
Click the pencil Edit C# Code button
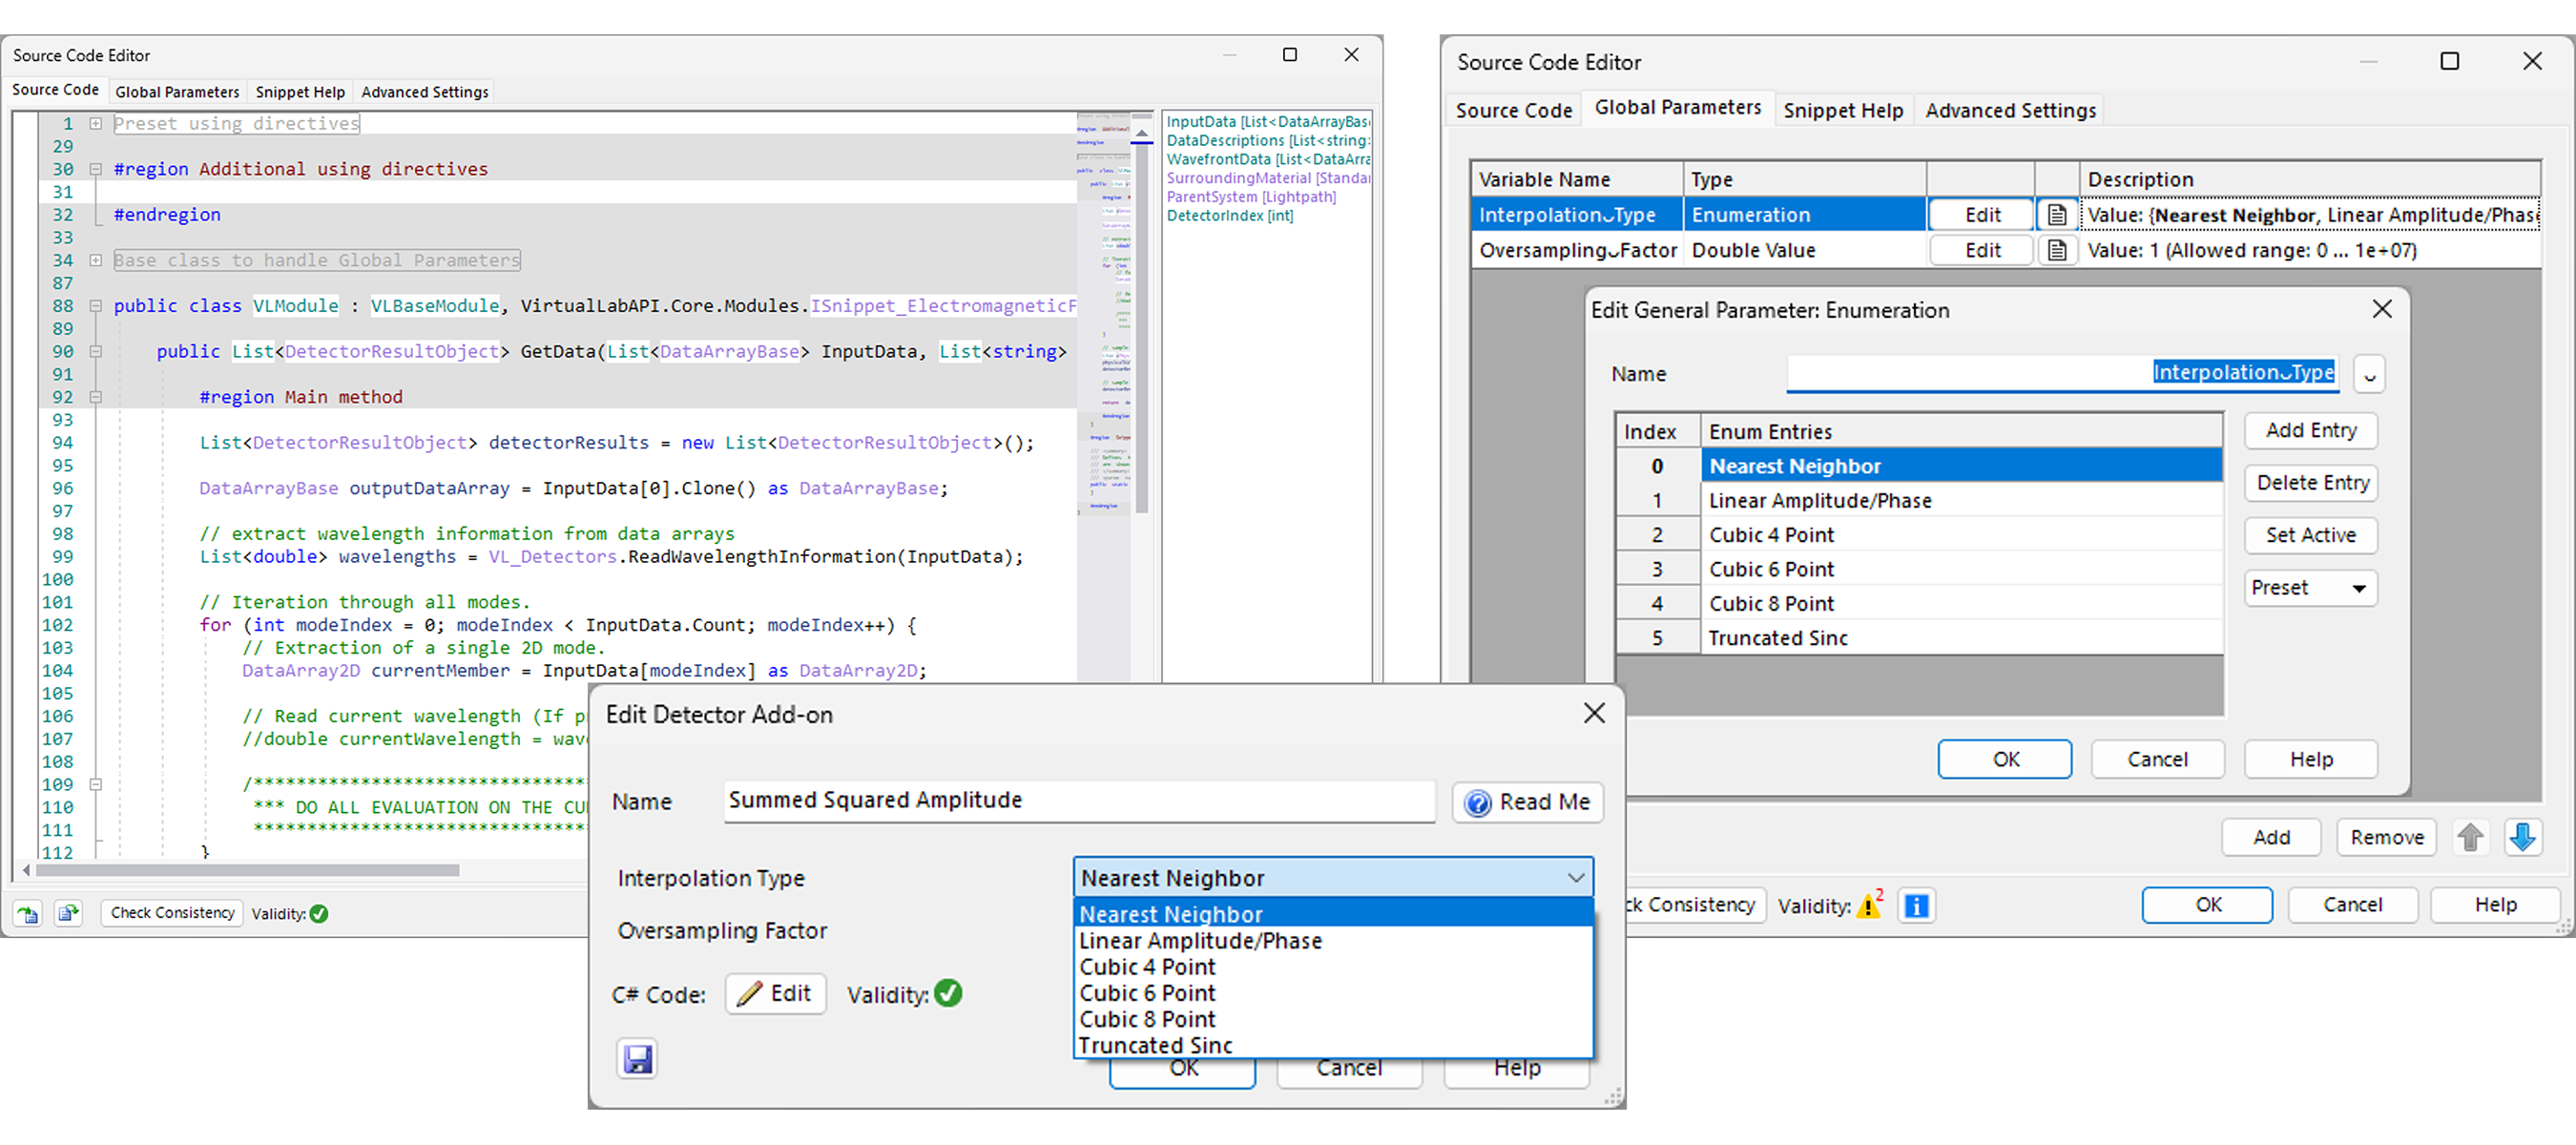click(775, 993)
